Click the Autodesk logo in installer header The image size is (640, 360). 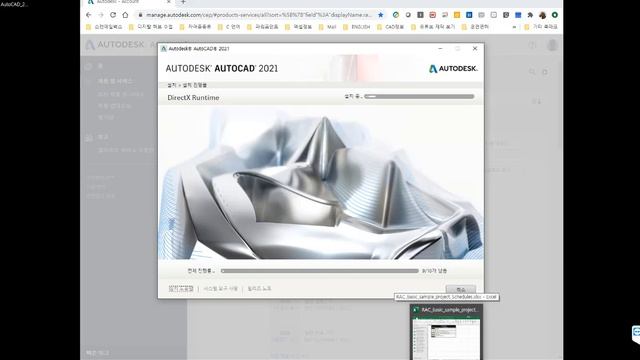pos(453,69)
